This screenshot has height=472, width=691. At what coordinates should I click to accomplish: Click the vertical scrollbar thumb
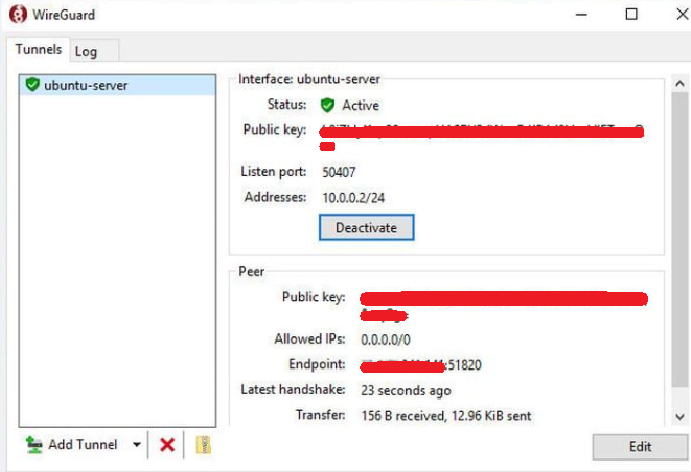tap(680, 239)
